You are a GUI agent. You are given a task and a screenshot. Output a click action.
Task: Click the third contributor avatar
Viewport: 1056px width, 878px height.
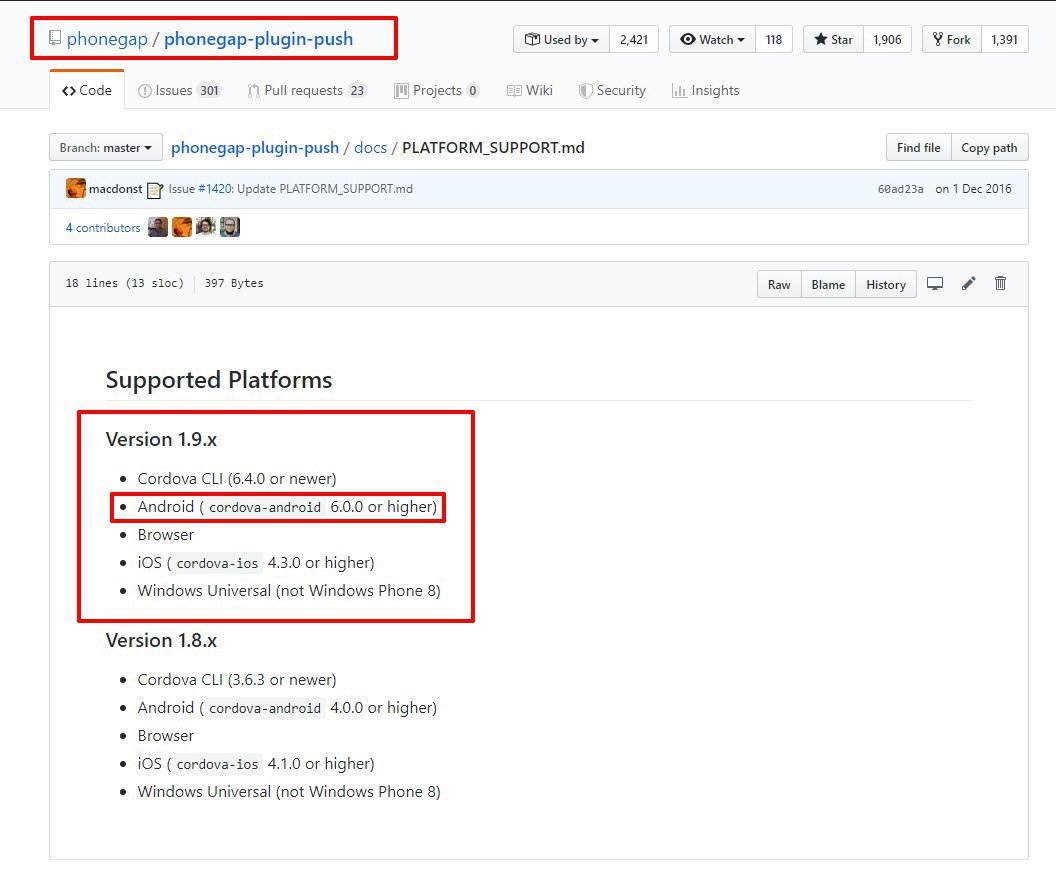(205, 227)
